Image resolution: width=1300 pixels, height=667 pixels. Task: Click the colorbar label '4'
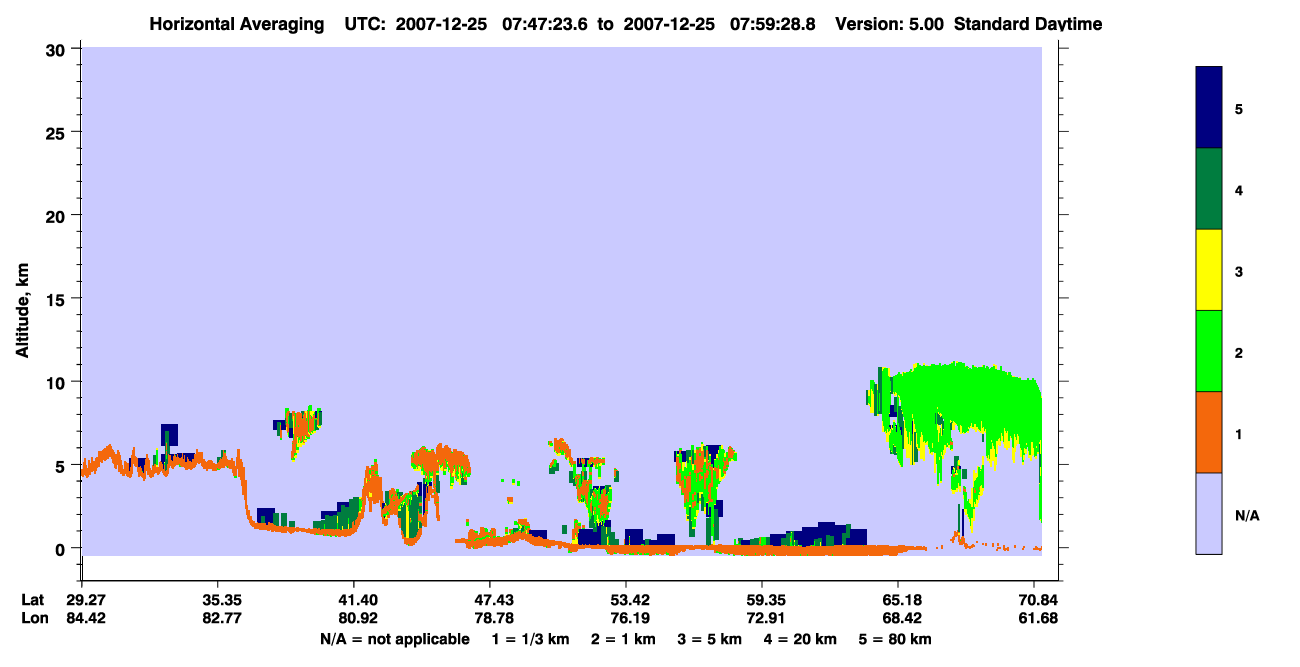point(1240,189)
